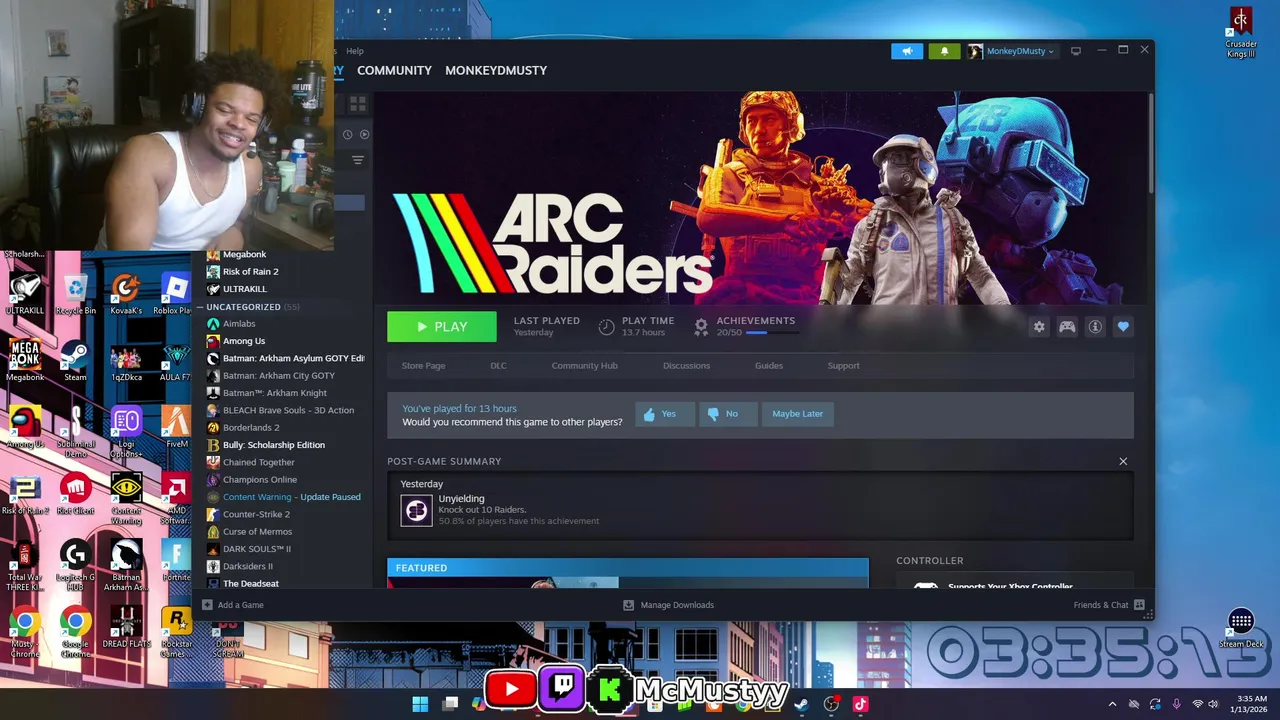Screen dimensions: 1280x720
Task: Choose Maybe Later on recommendation prompt
Action: (x=797, y=414)
